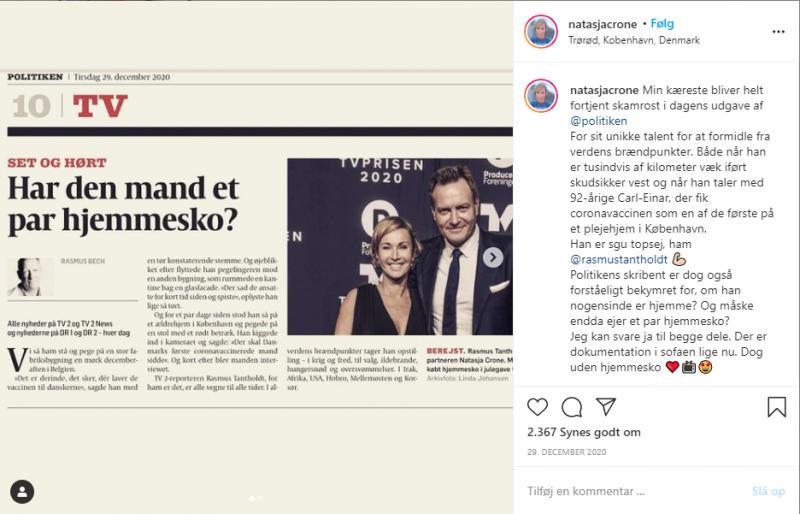Screen dimensions: 800x514
Task: View list of 2.367 Synes godt om
Action: coord(584,432)
